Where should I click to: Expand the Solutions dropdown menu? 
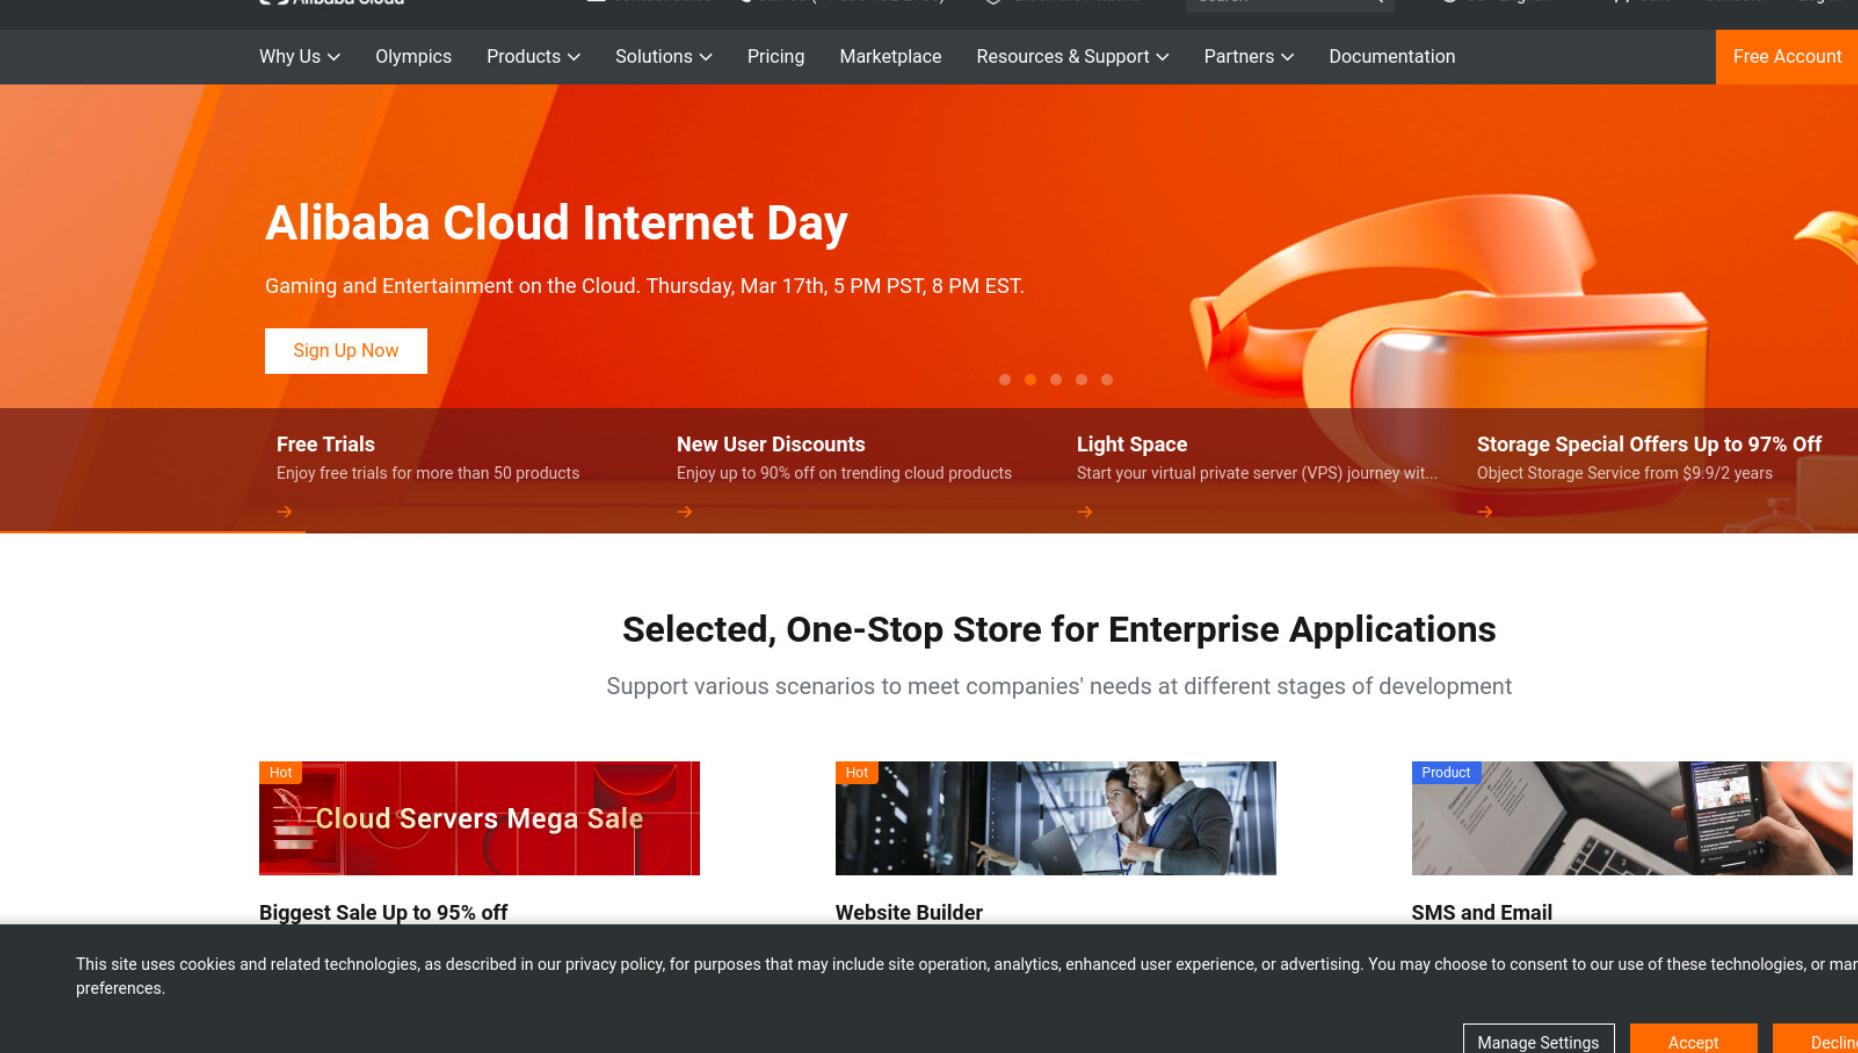(x=663, y=57)
